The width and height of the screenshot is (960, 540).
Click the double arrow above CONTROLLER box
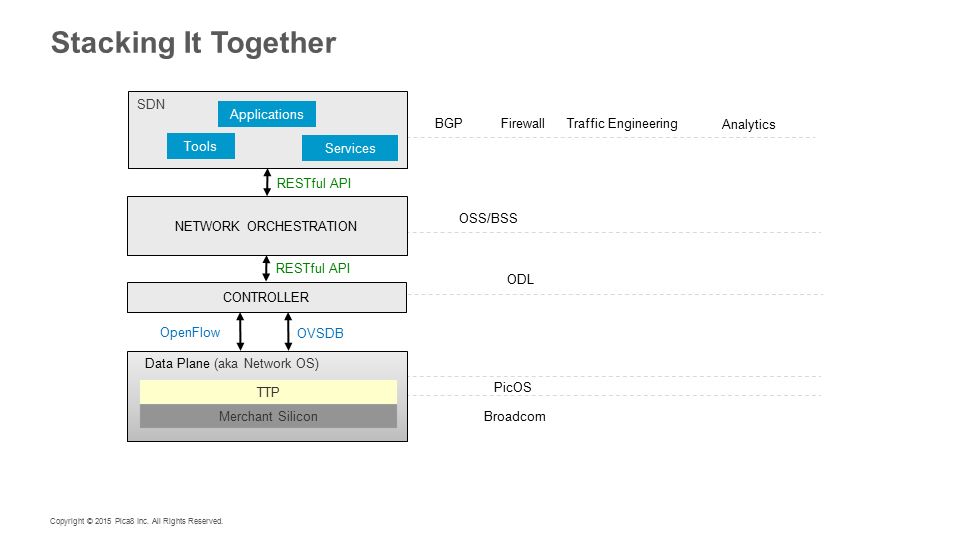(266, 268)
